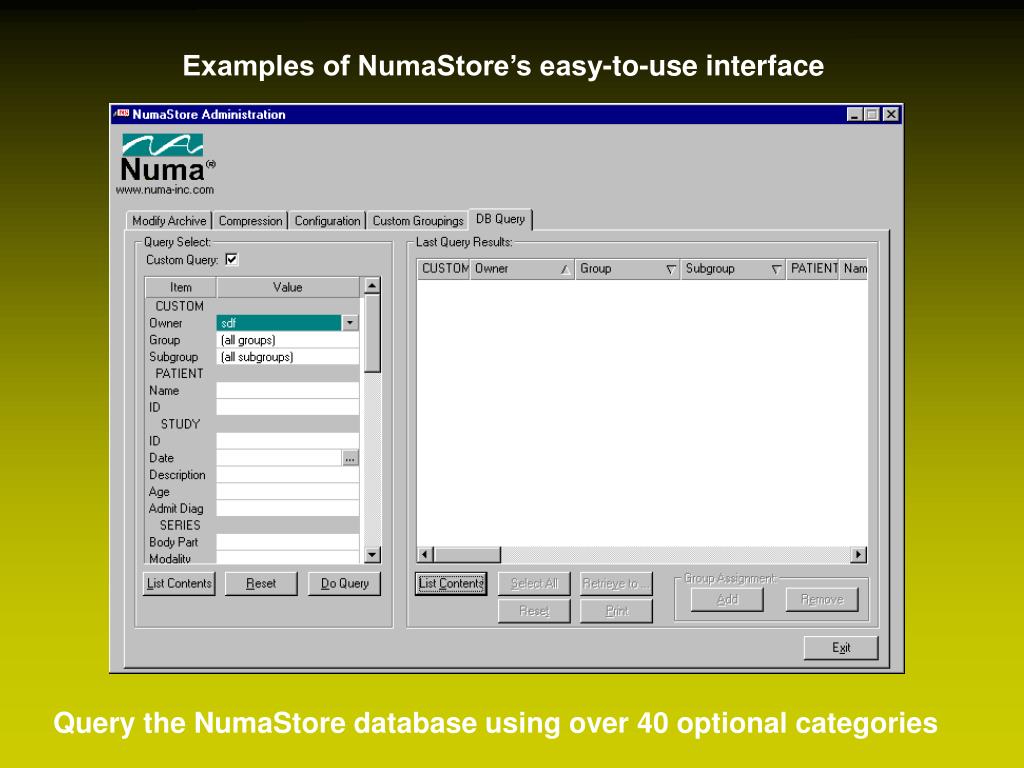Screen dimensions: 1024x768
Task: Select the DB Query tab
Action: tap(500, 219)
